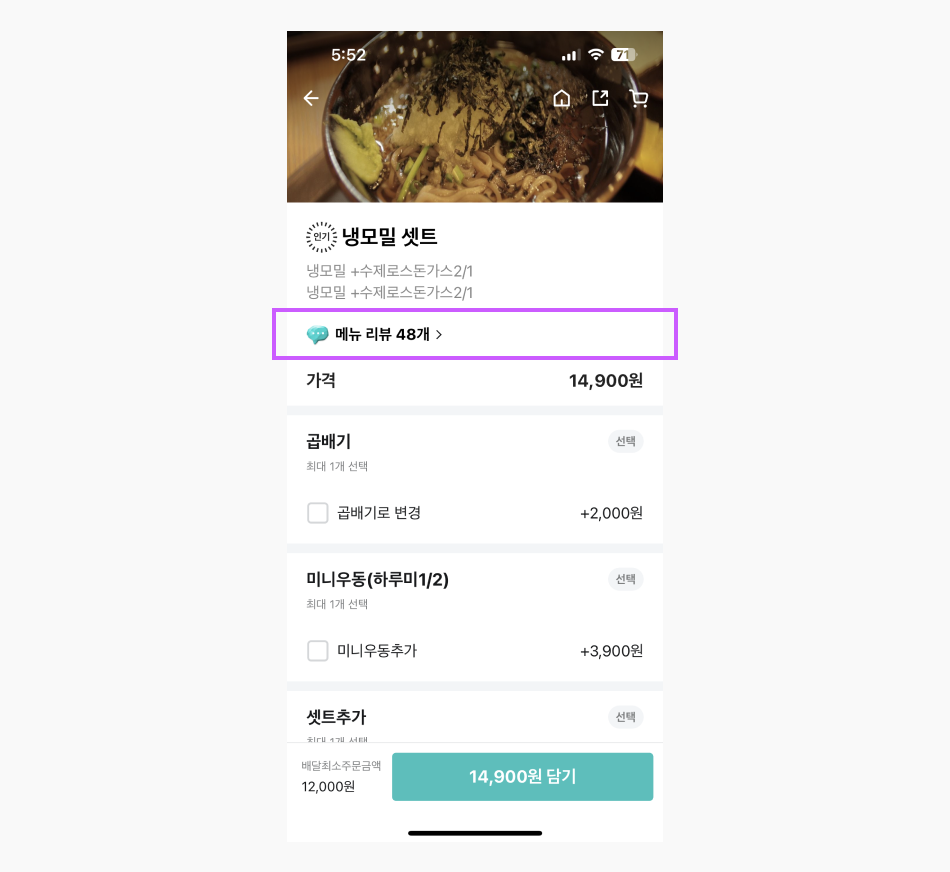
Task: Tap the popular badge icon
Action: tap(321, 237)
